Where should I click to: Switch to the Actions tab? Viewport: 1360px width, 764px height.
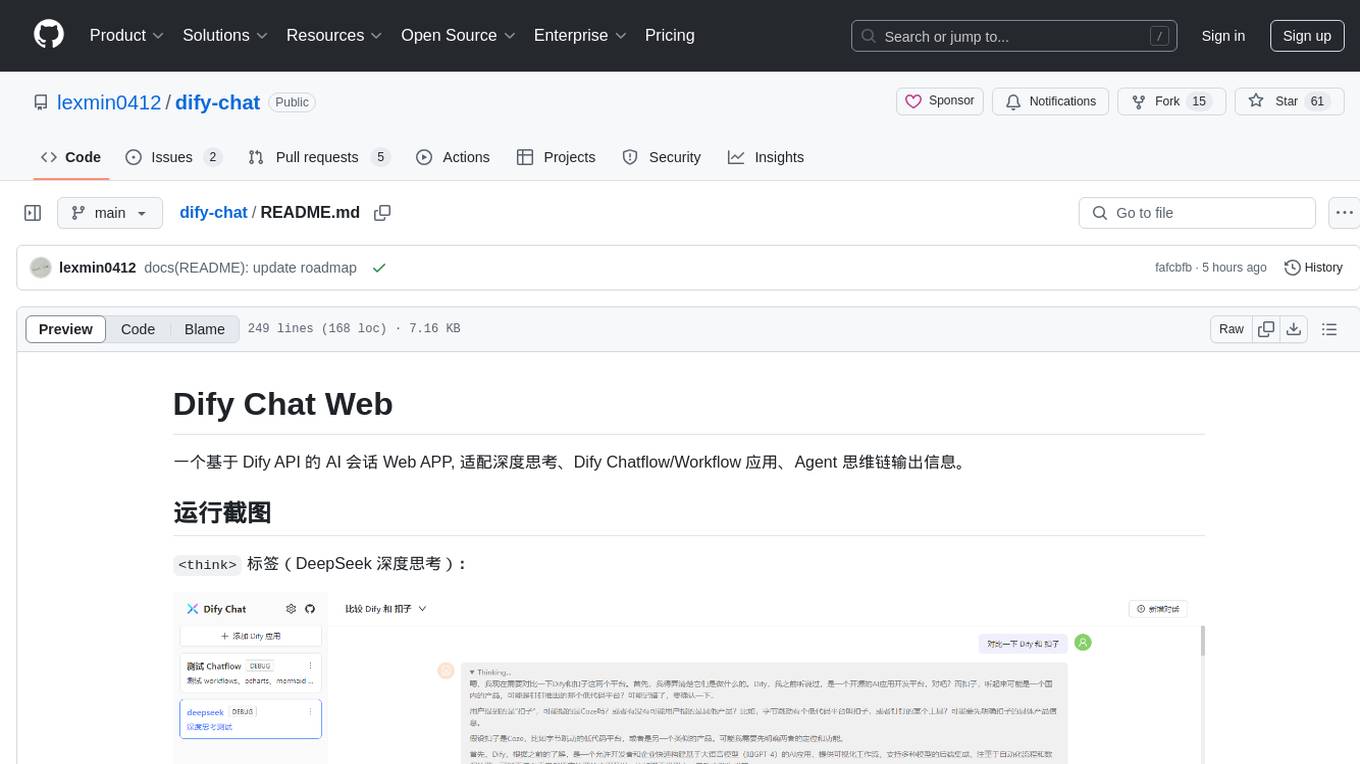(453, 157)
